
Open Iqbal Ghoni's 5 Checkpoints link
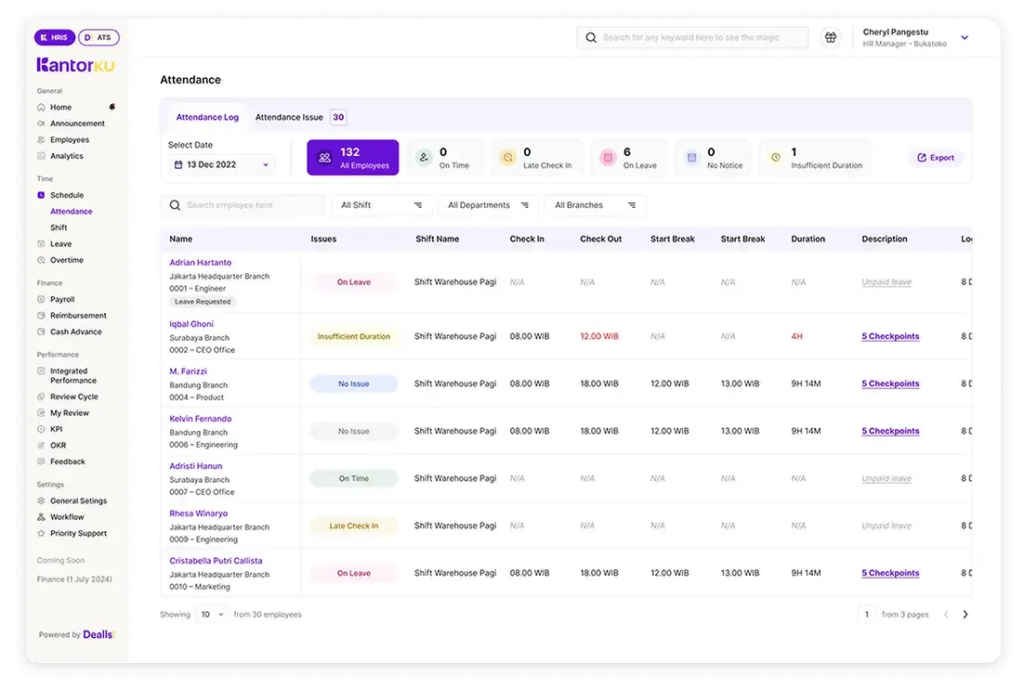point(889,336)
